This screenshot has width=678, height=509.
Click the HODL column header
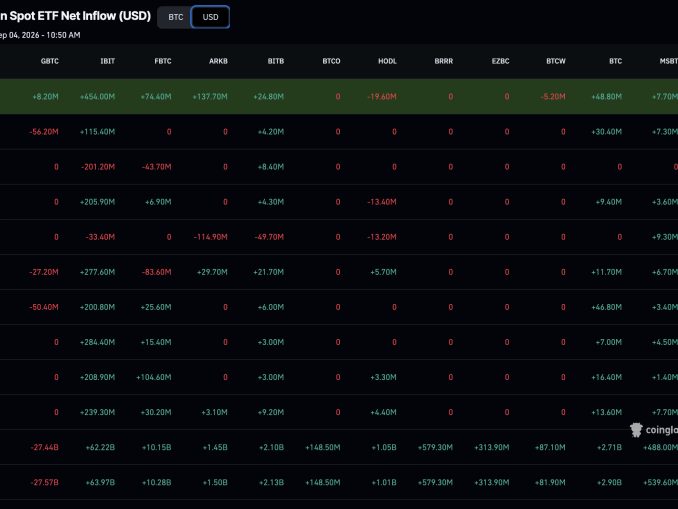click(387, 61)
